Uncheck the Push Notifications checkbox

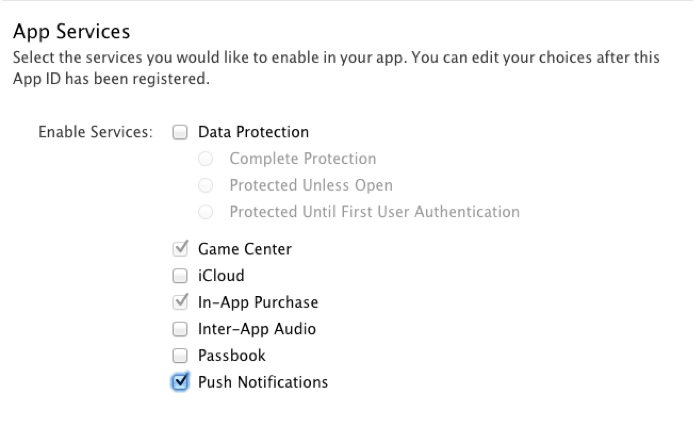(180, 382)
